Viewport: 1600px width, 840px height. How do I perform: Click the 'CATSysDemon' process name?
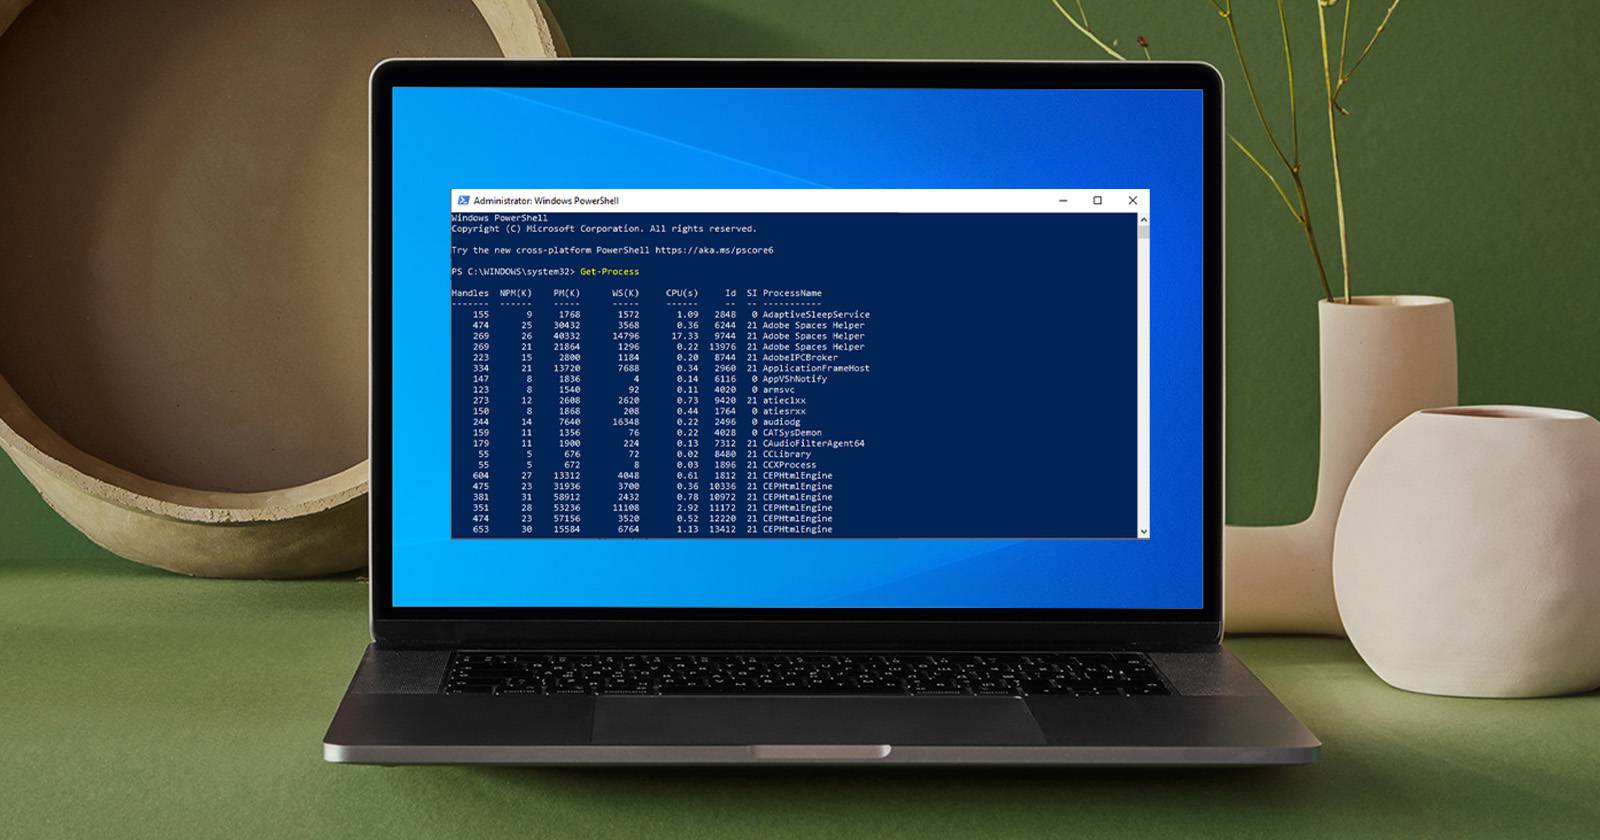(792, 433)
